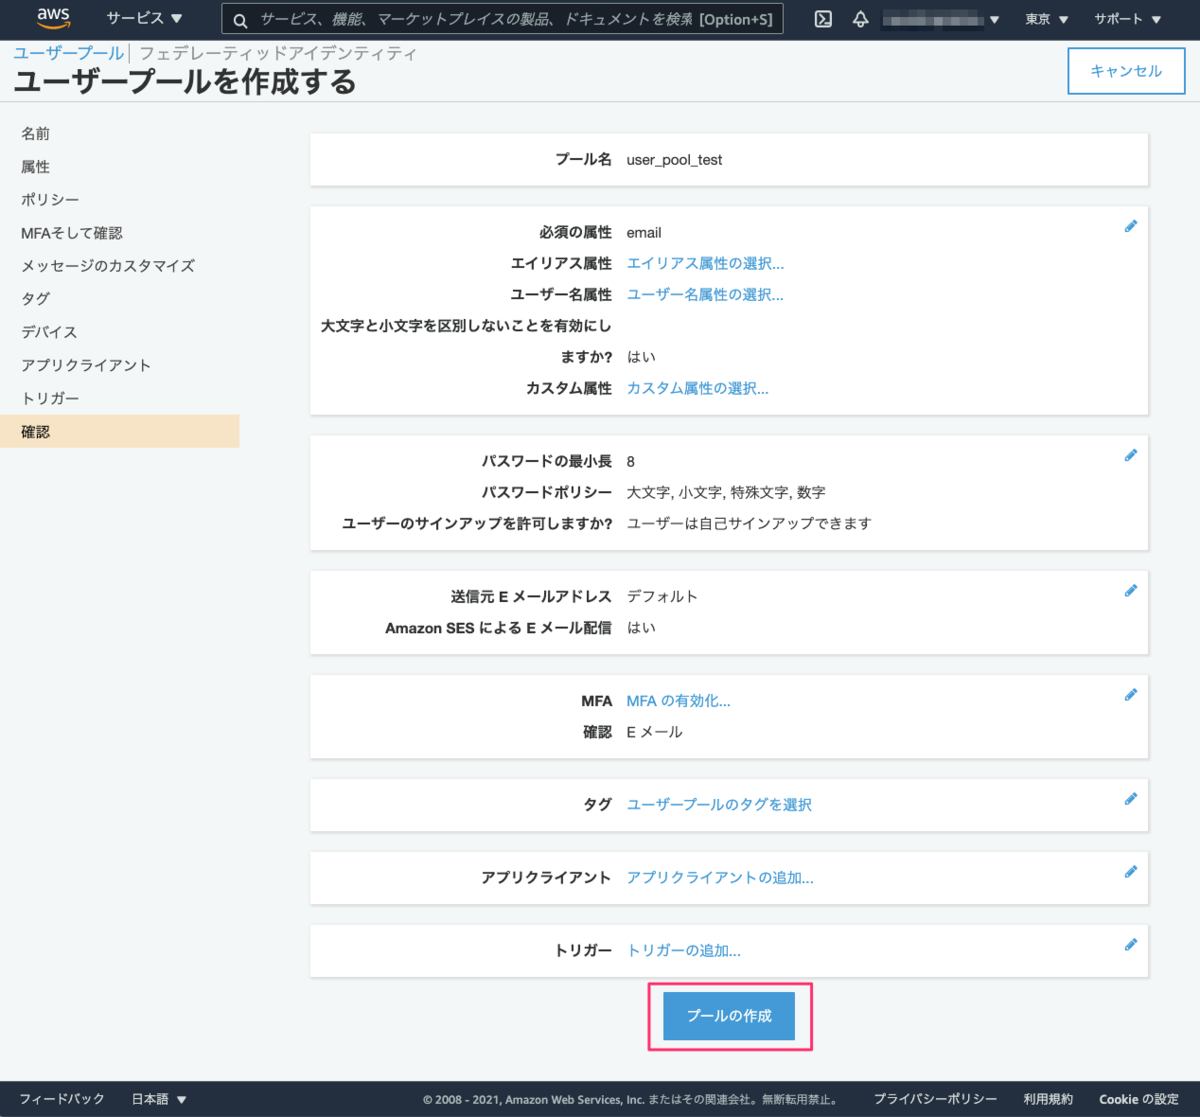This screenshot has height=1117, width=1200.
Task: Open アプリクライアントの追加 link
Action: pyautogui.click(x=720, y=878)
